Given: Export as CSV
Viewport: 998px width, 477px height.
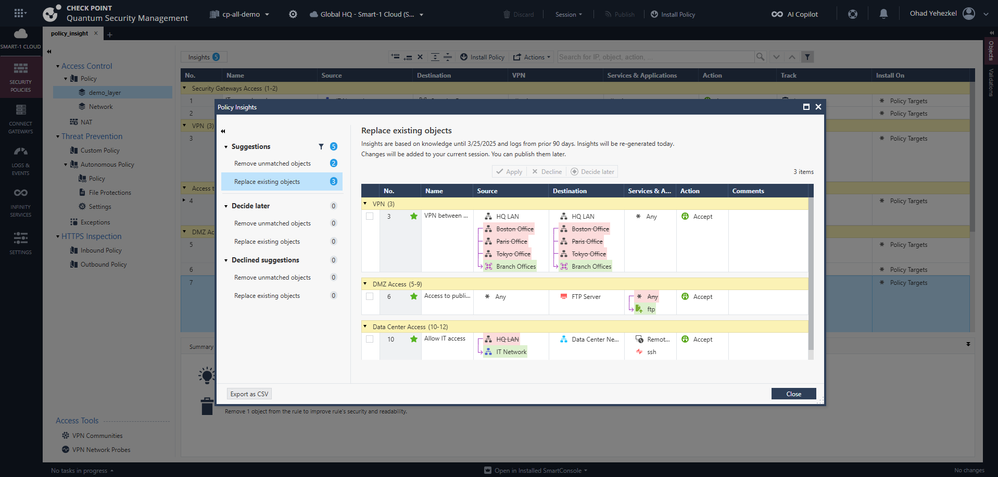Looking at the screenshot, I should tap(249, 394).
